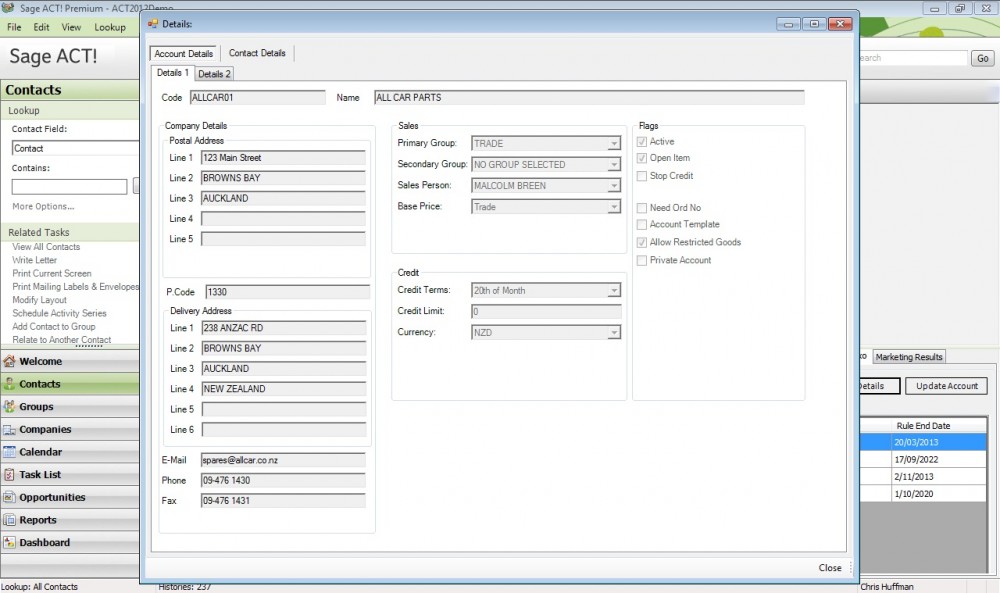1000x593 pixels.
Task: Click Print Current Screen task link
Action: (52, 274)
